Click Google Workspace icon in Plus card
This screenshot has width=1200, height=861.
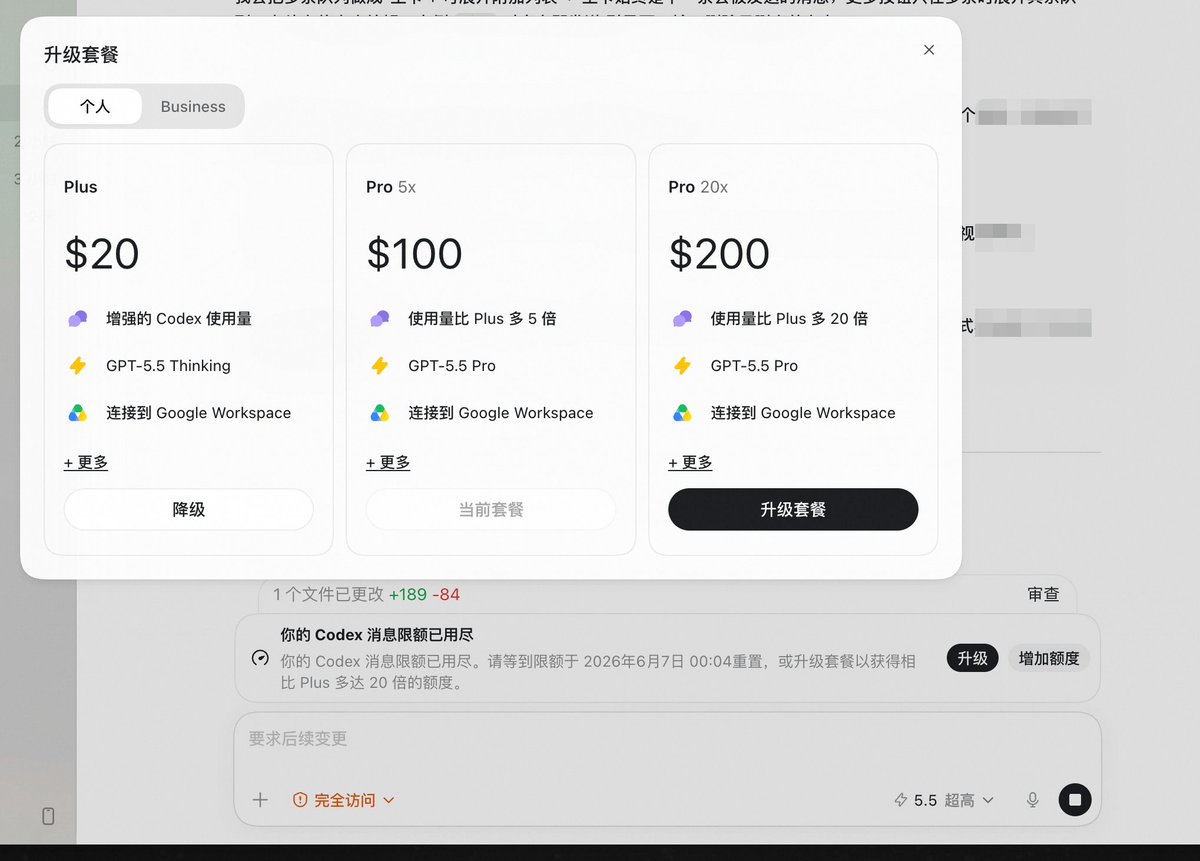point(78,413)
